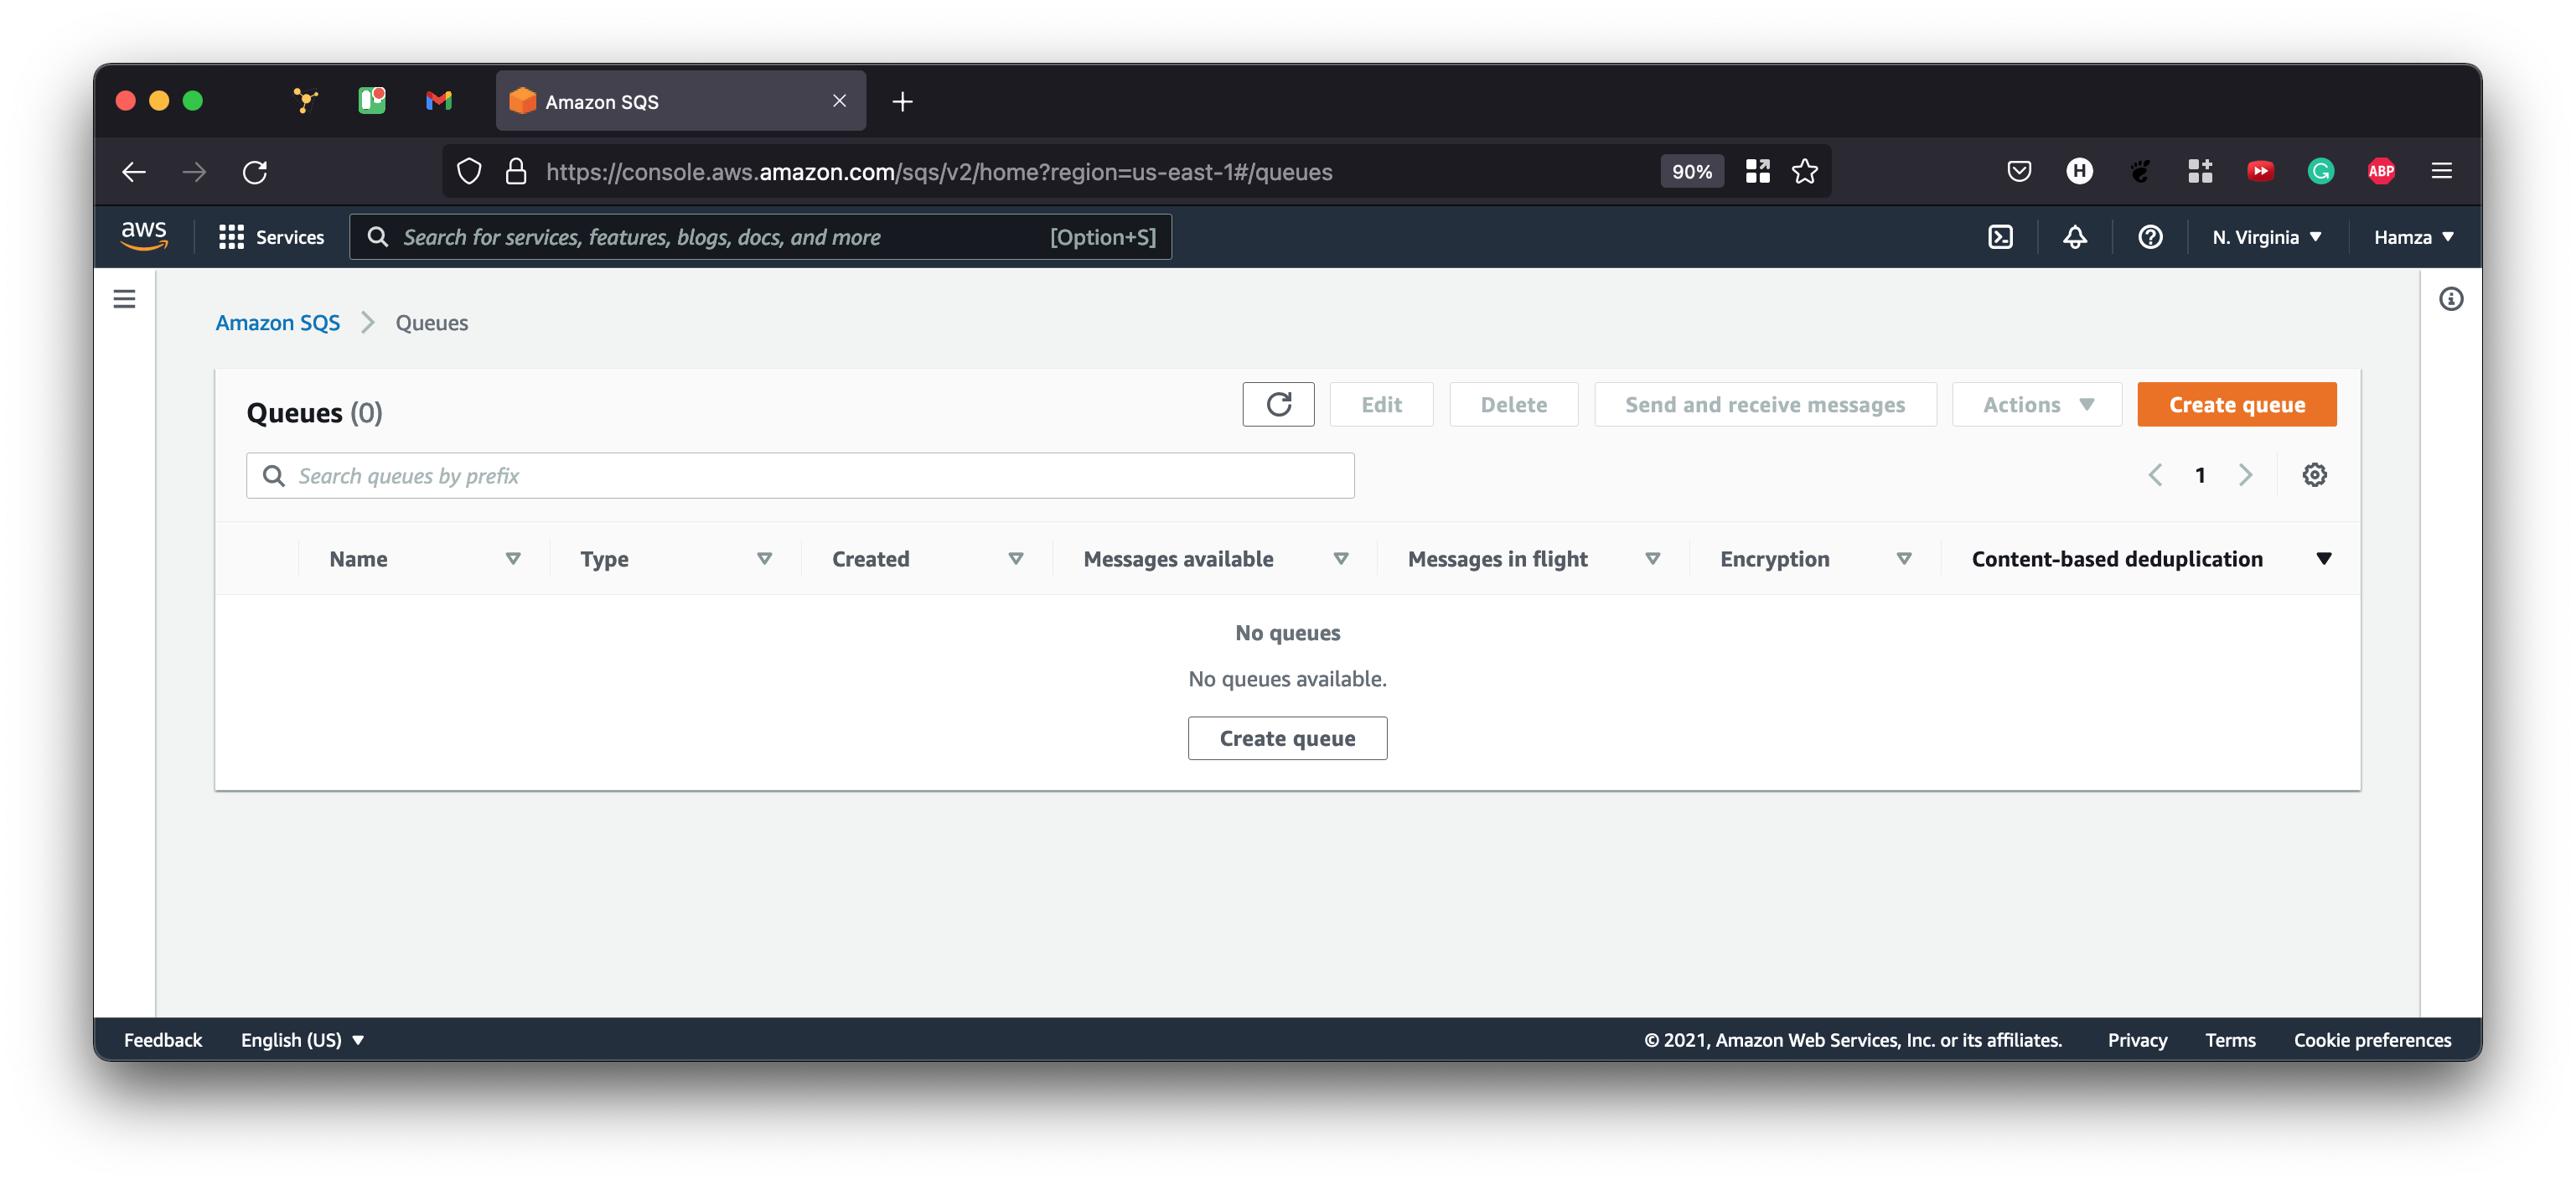Image resolution: width=2576 pixels, height=1185 pixels.
Task: Follow the Amazon SQS breadcrumb link
Action: coord(278,323)
